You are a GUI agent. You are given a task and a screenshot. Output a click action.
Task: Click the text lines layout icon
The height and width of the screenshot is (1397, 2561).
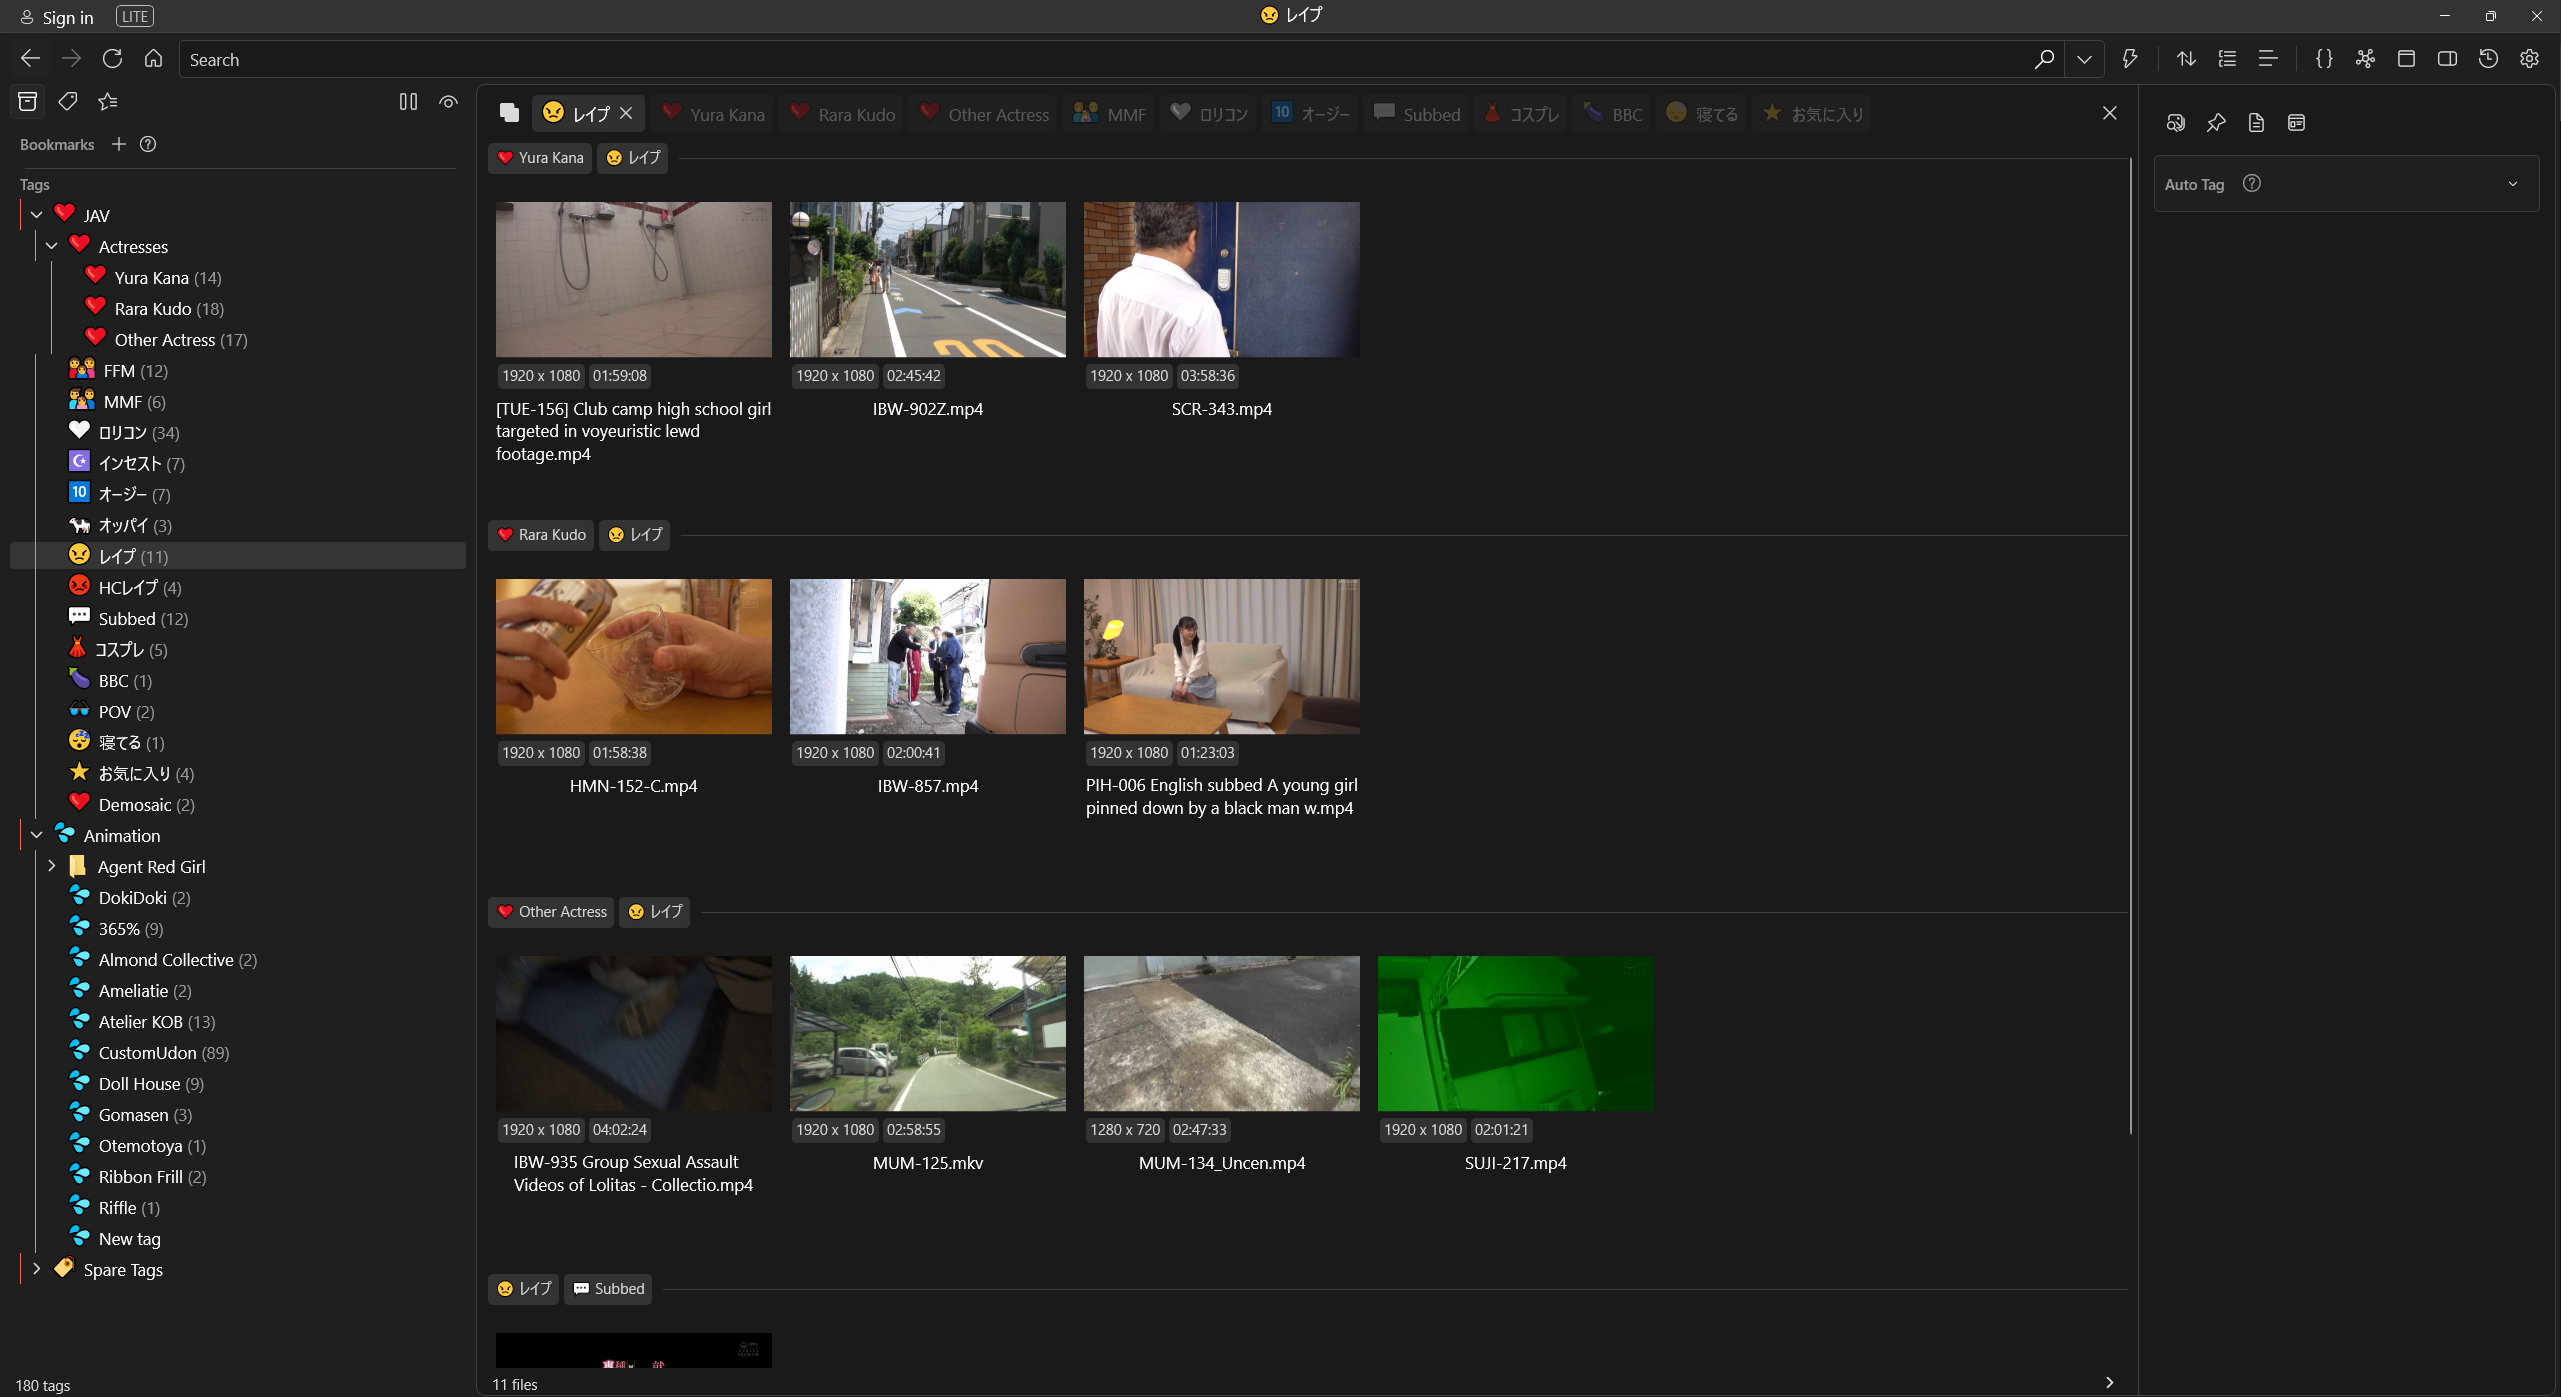click(2268, 59)
